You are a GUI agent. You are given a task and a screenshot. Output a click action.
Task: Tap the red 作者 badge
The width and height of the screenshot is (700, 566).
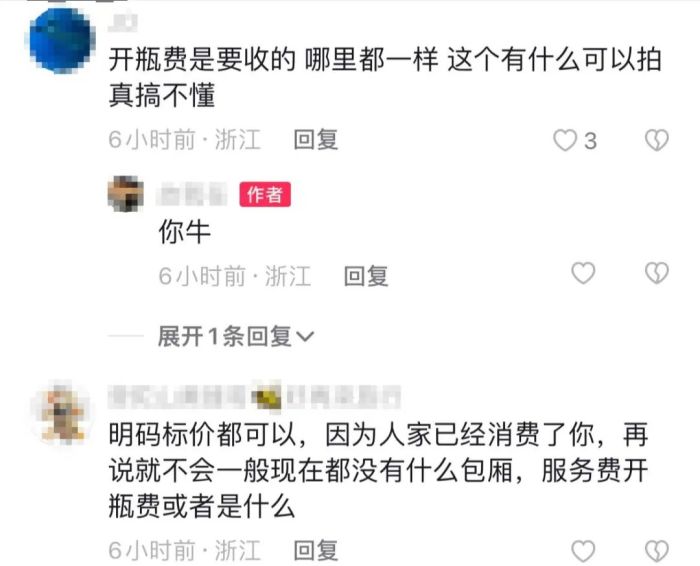[x=265, y=194]
